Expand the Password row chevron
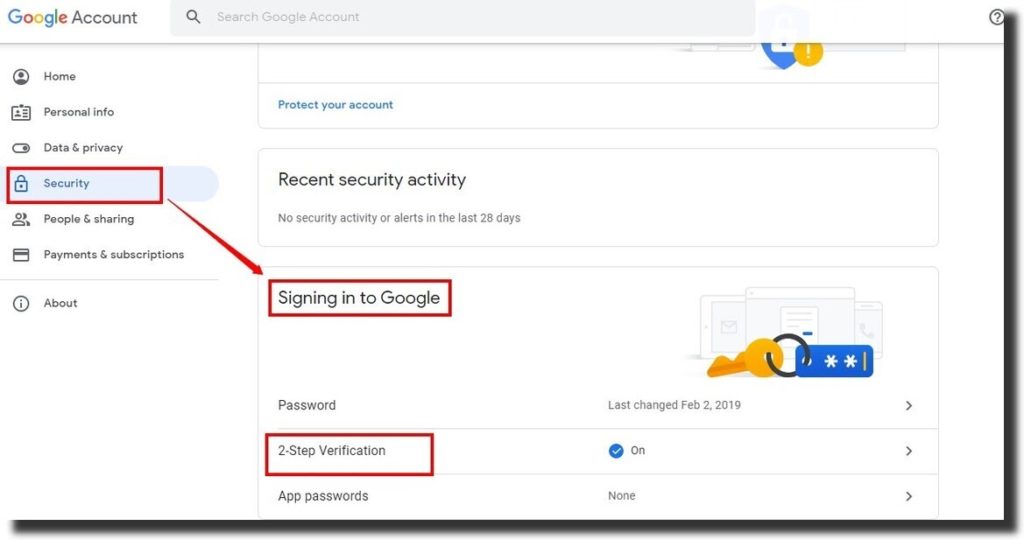The image size is (1024, 540). (908, 405)
